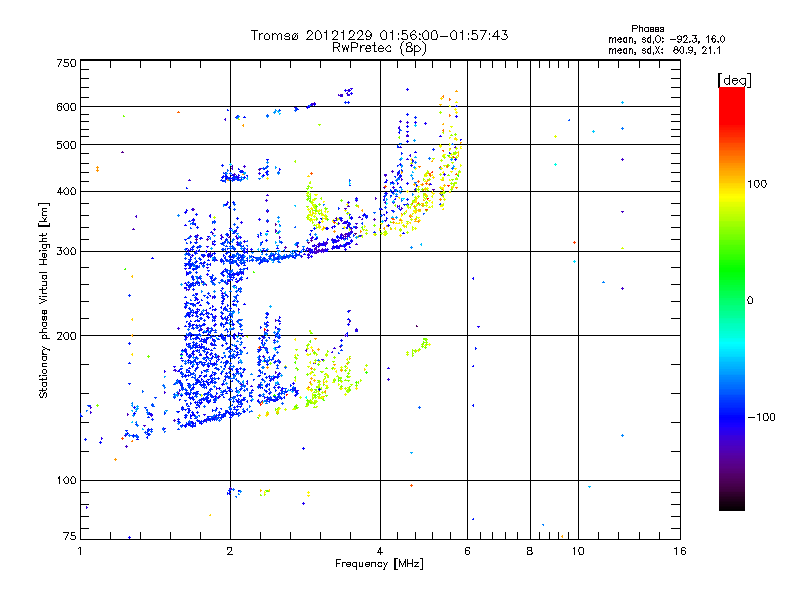Screen dimensions: 800x600
Task: Click the 'mean, sd,X: 80.9, 21.1' statistics line
Action: [x=664, y=50]
